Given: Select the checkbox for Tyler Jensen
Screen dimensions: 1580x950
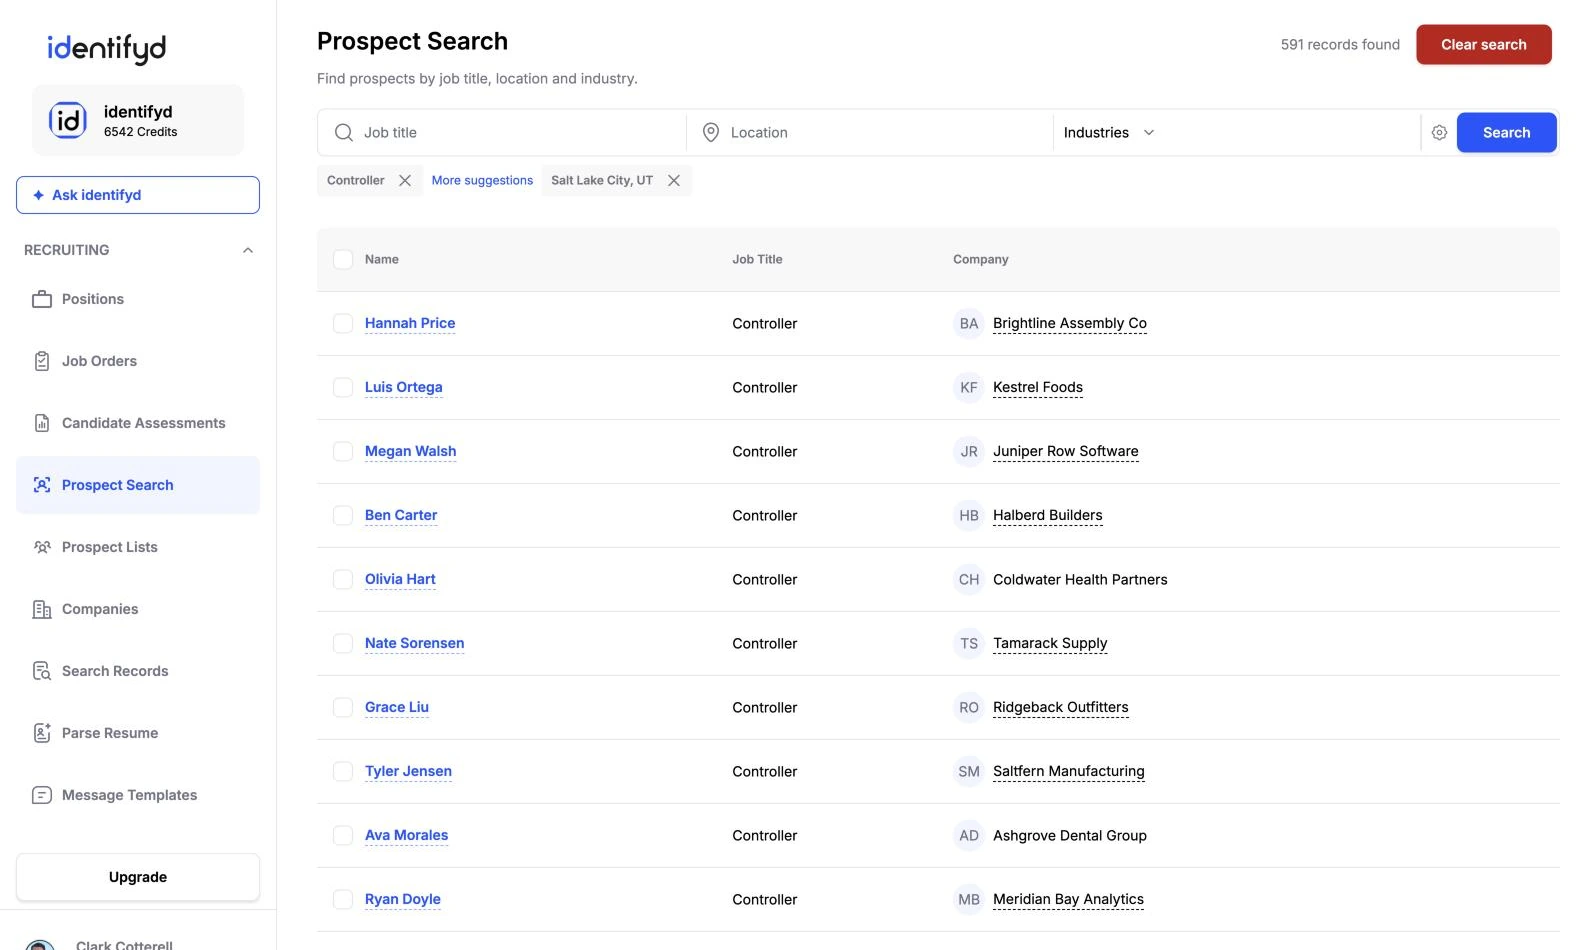Looking at the screenshot, I should [343, 771].
